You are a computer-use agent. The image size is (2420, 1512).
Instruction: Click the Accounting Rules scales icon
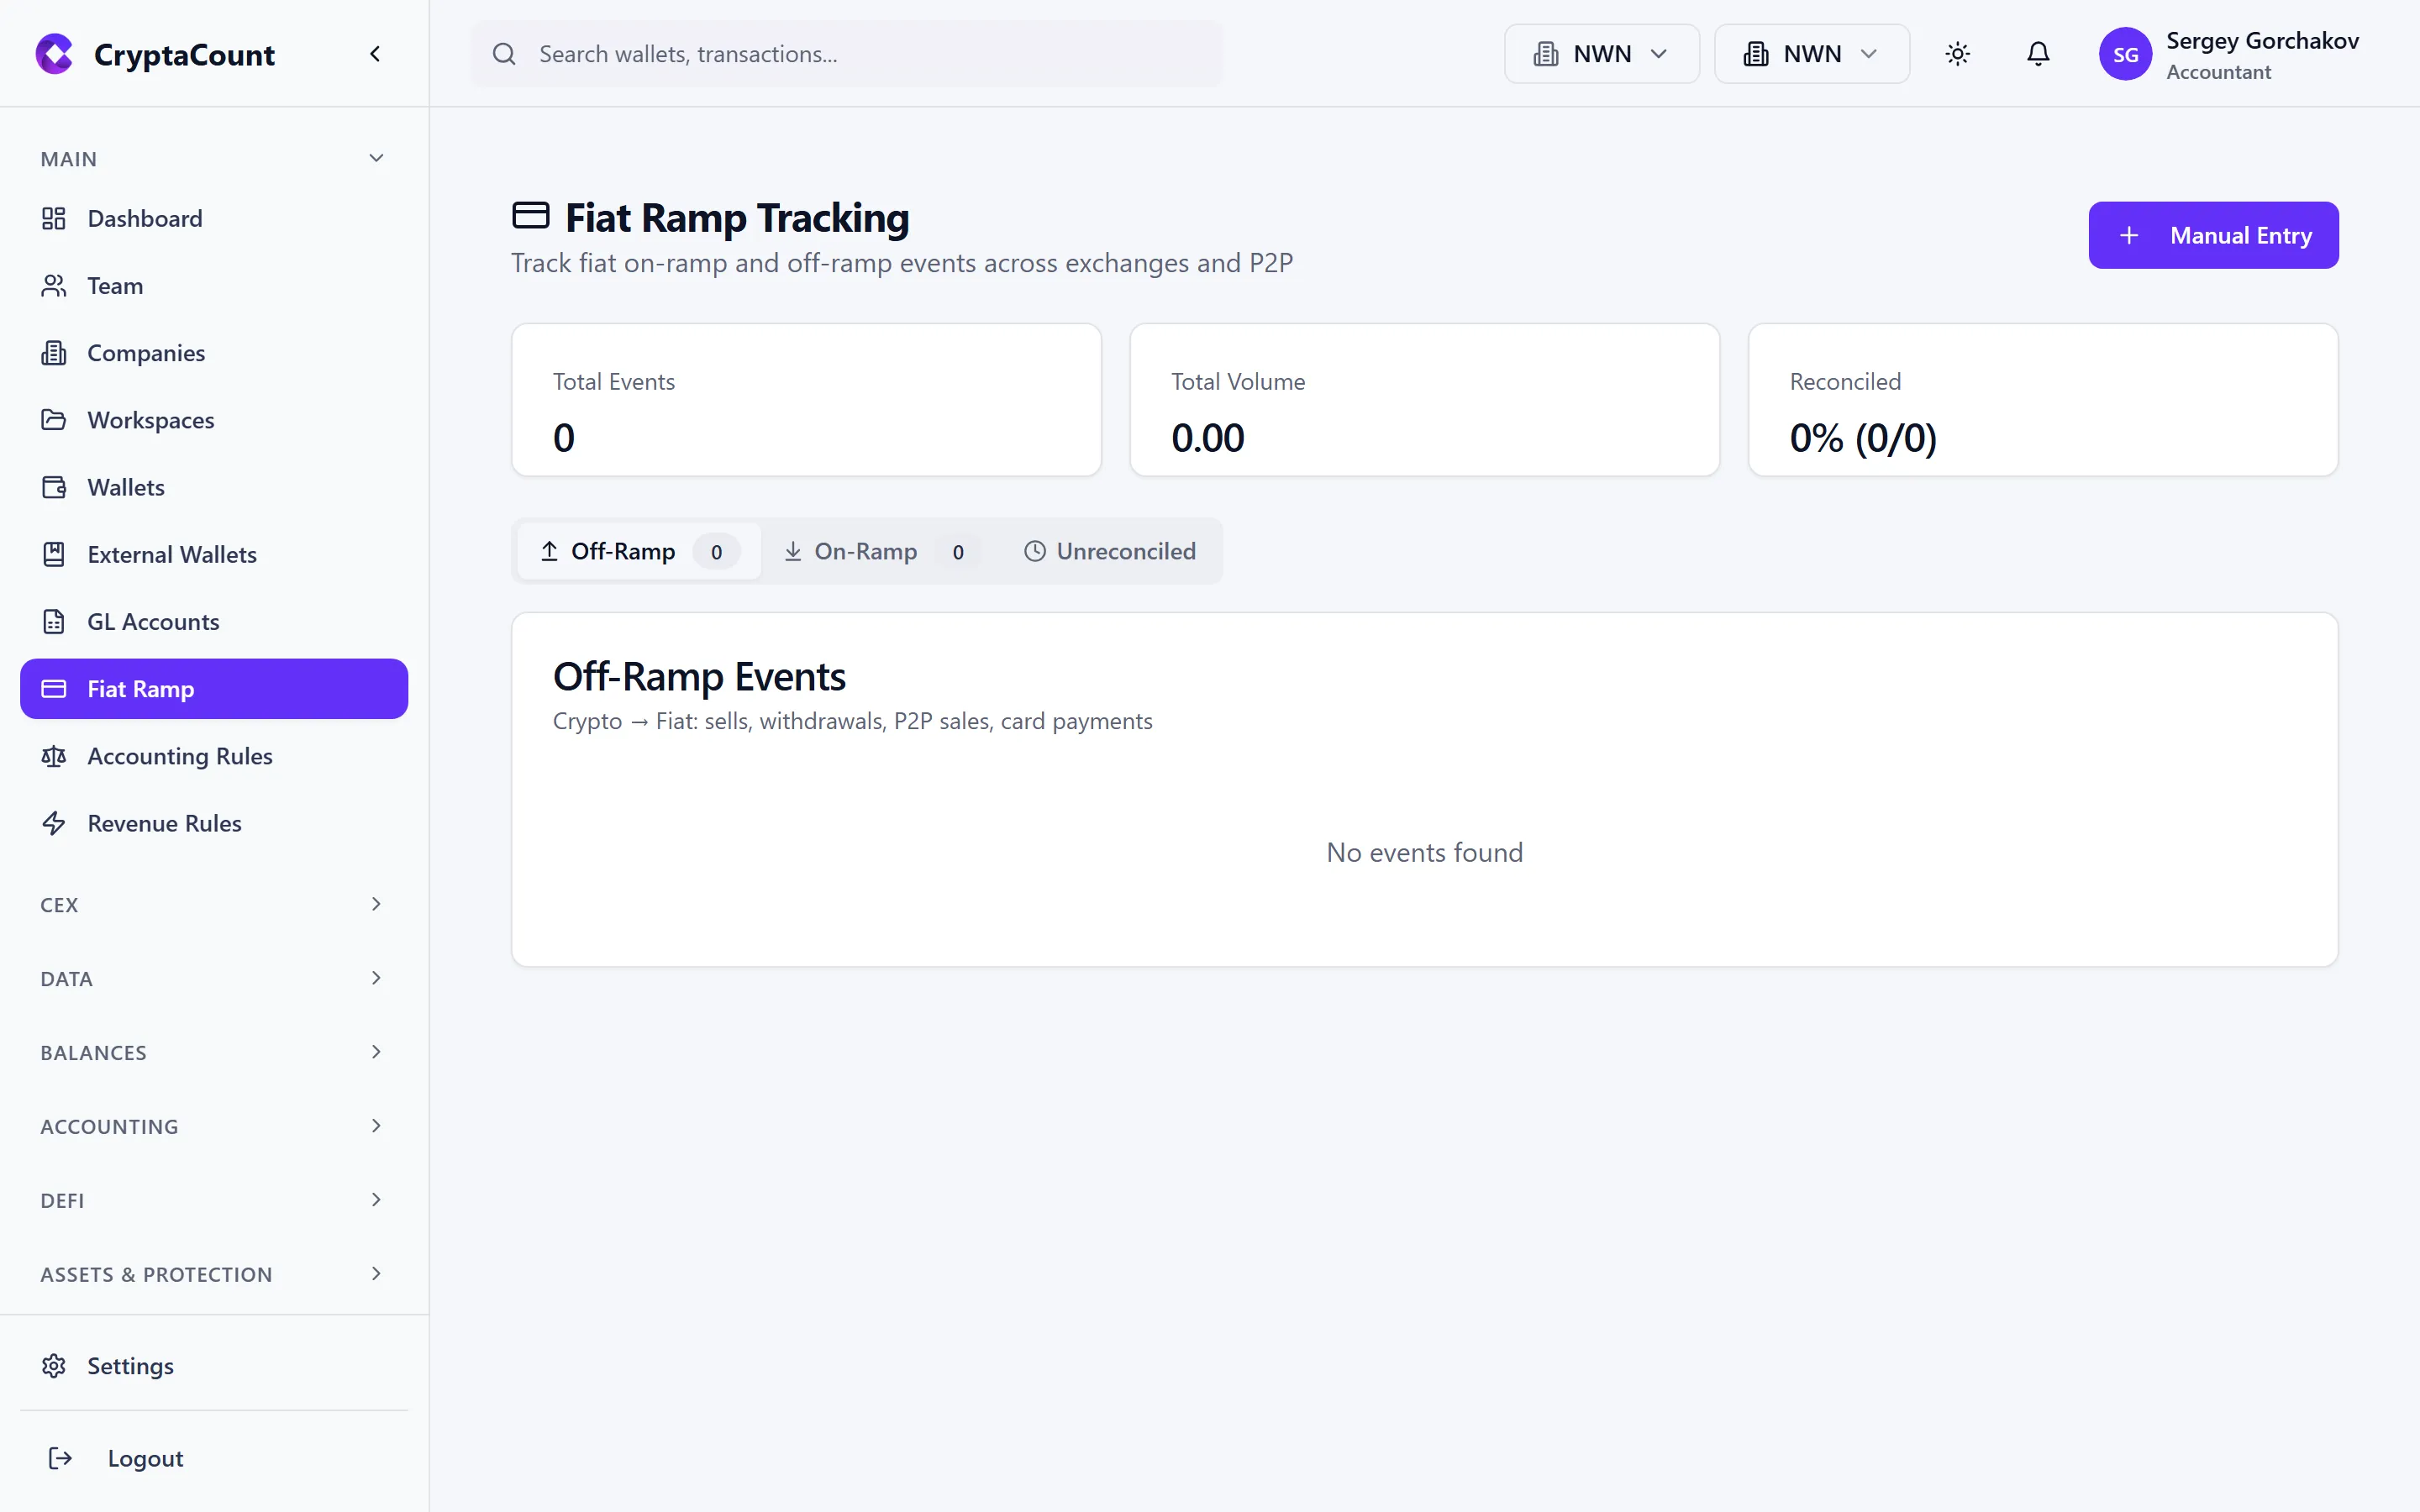click(54, 756)
